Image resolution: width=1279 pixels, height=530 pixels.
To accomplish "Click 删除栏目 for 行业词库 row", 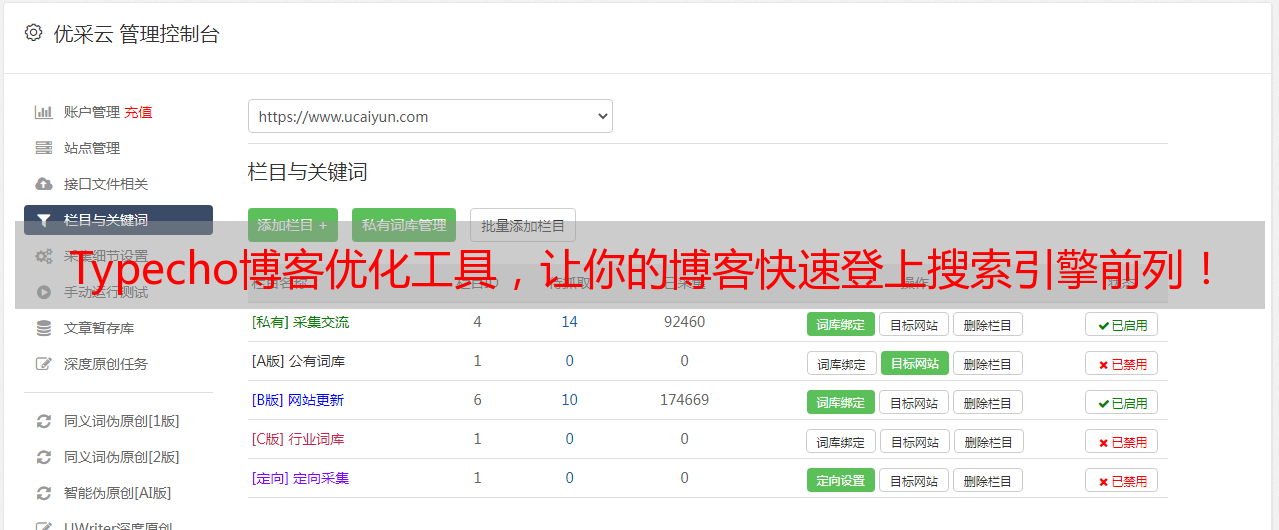I will 989,441.
